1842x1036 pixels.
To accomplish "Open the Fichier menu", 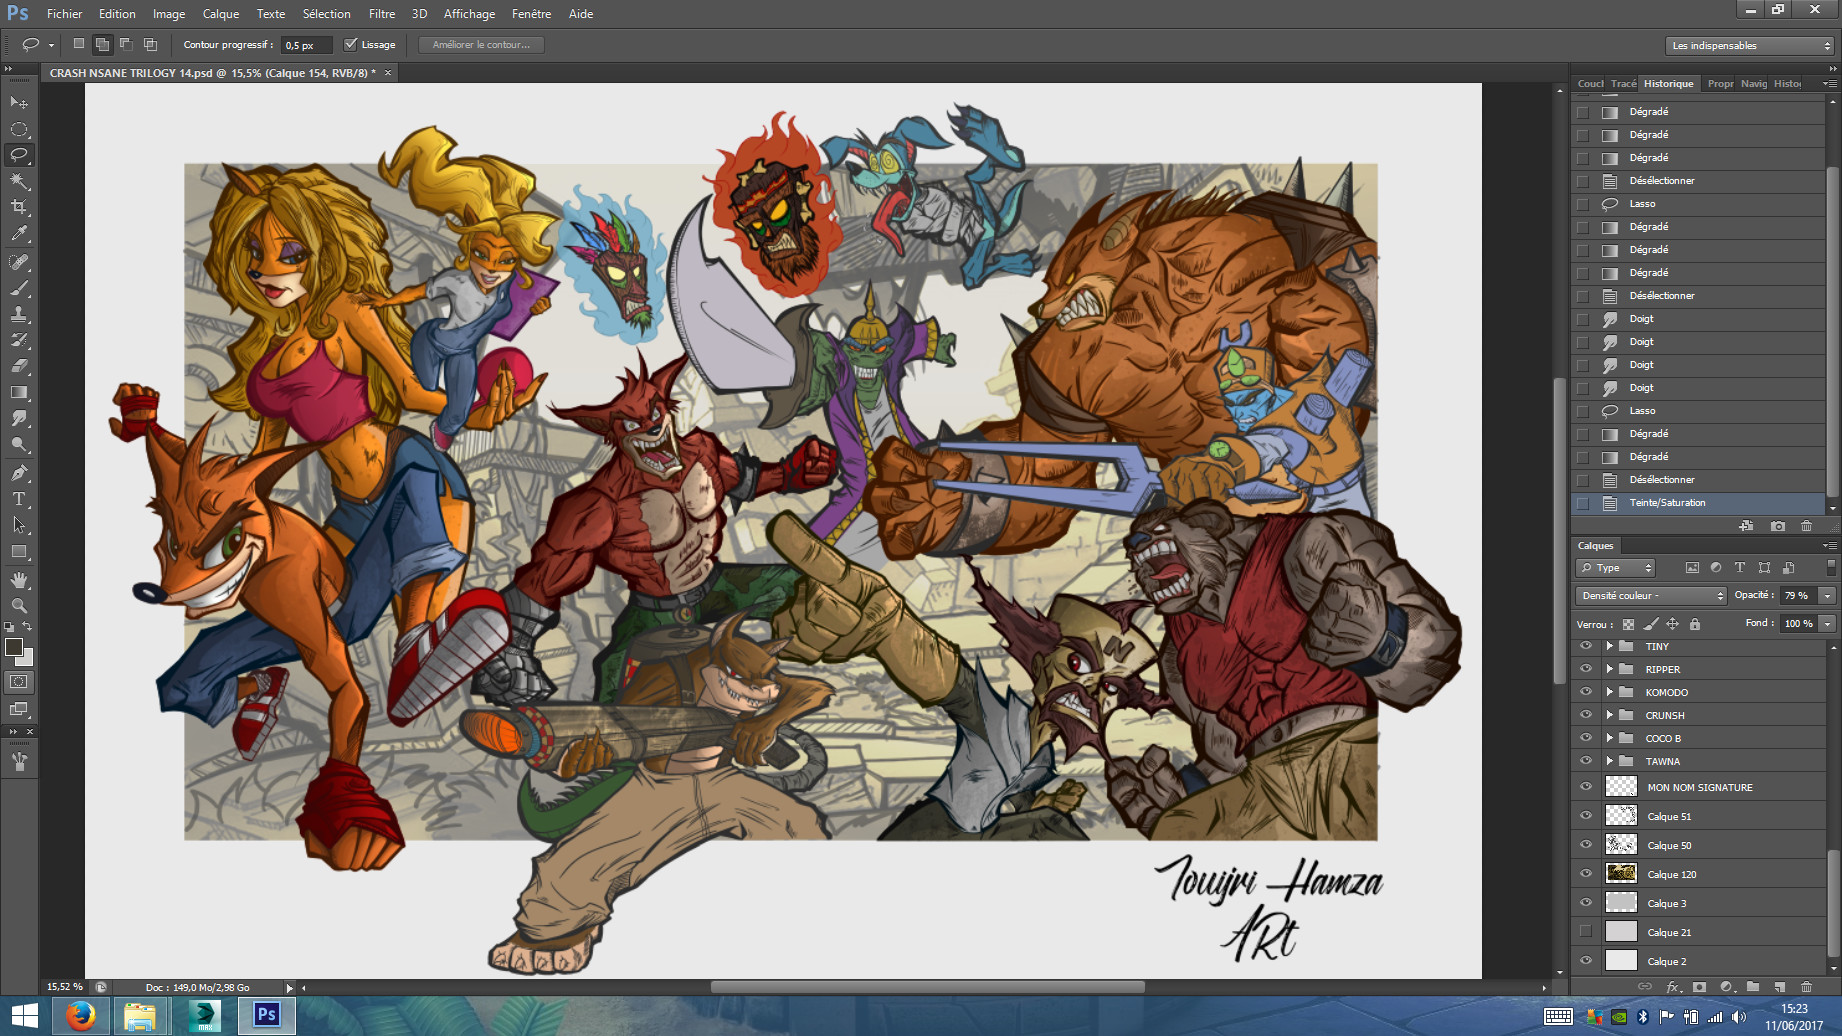I will 64,14.
